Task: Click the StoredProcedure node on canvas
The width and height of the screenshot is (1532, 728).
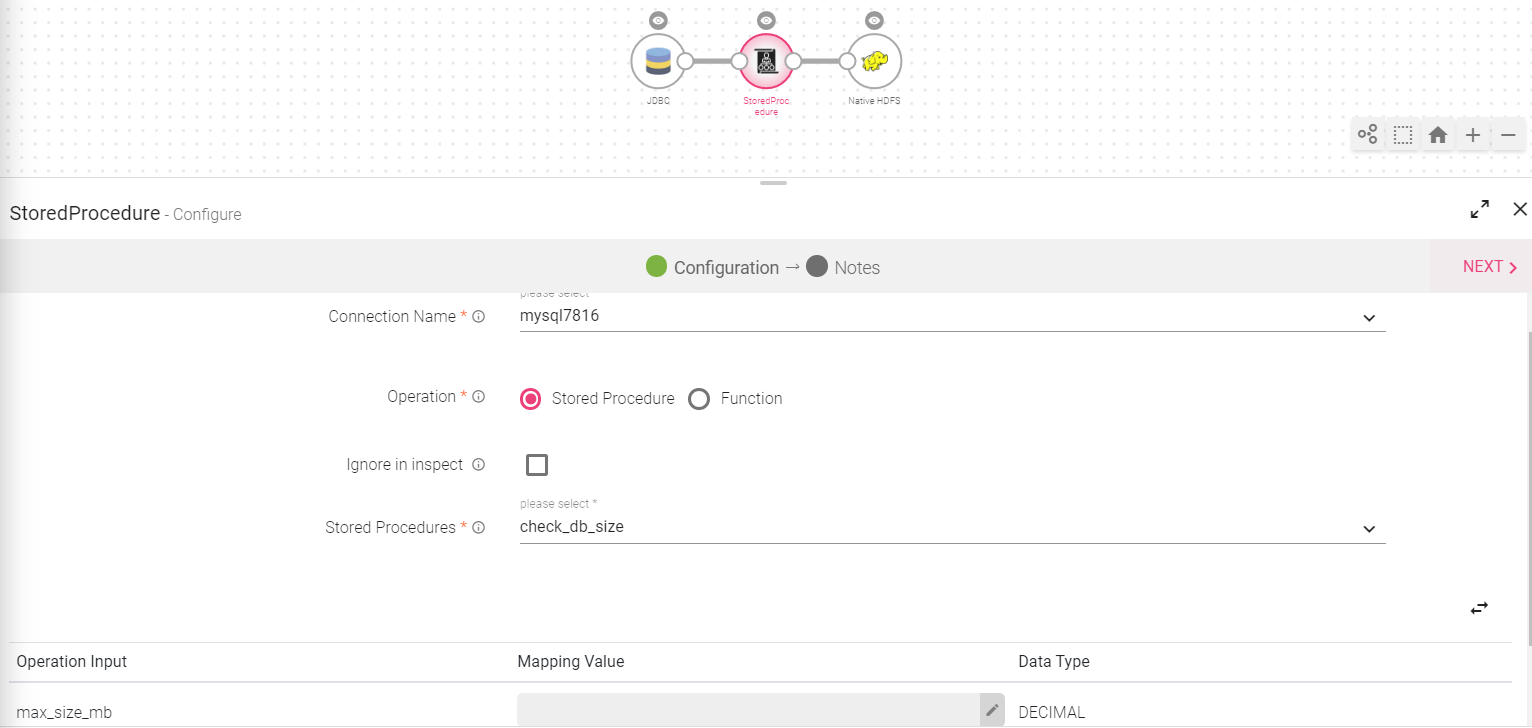Action: (x=766, y=61)
